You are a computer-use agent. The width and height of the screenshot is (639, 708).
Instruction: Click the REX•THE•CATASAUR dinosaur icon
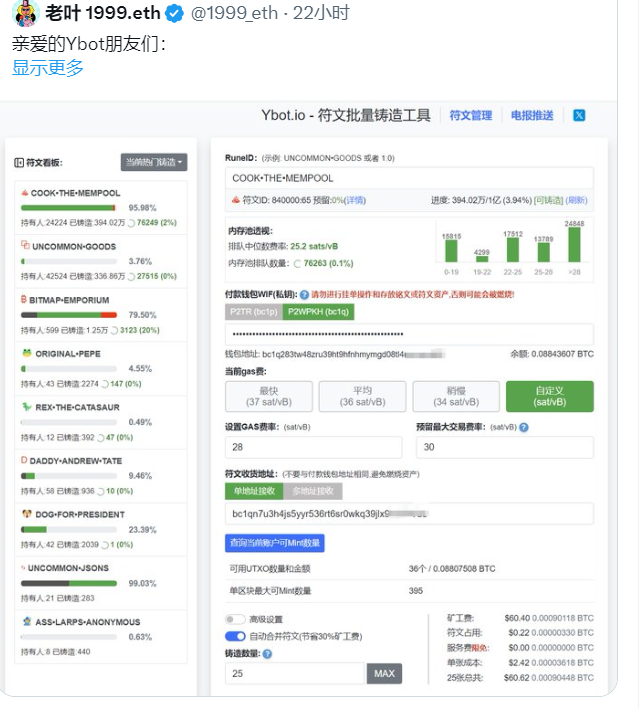pos(27,406)
